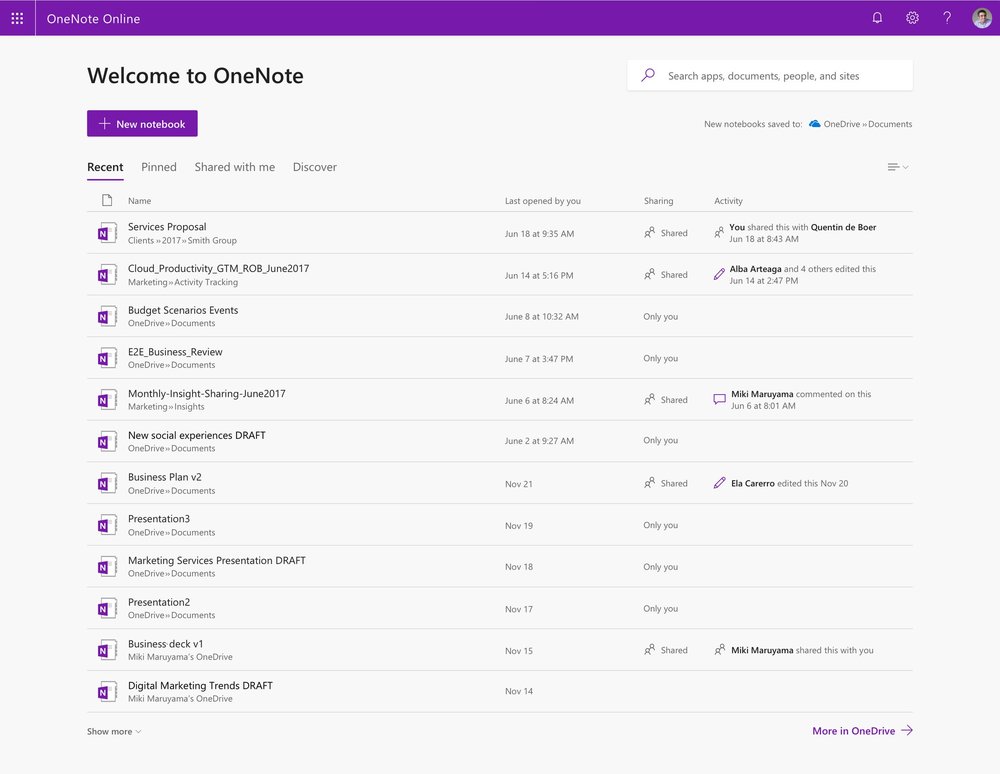Click the search magnifier icon
This screenshot has height=774, width=1000.
pos(648,75)
